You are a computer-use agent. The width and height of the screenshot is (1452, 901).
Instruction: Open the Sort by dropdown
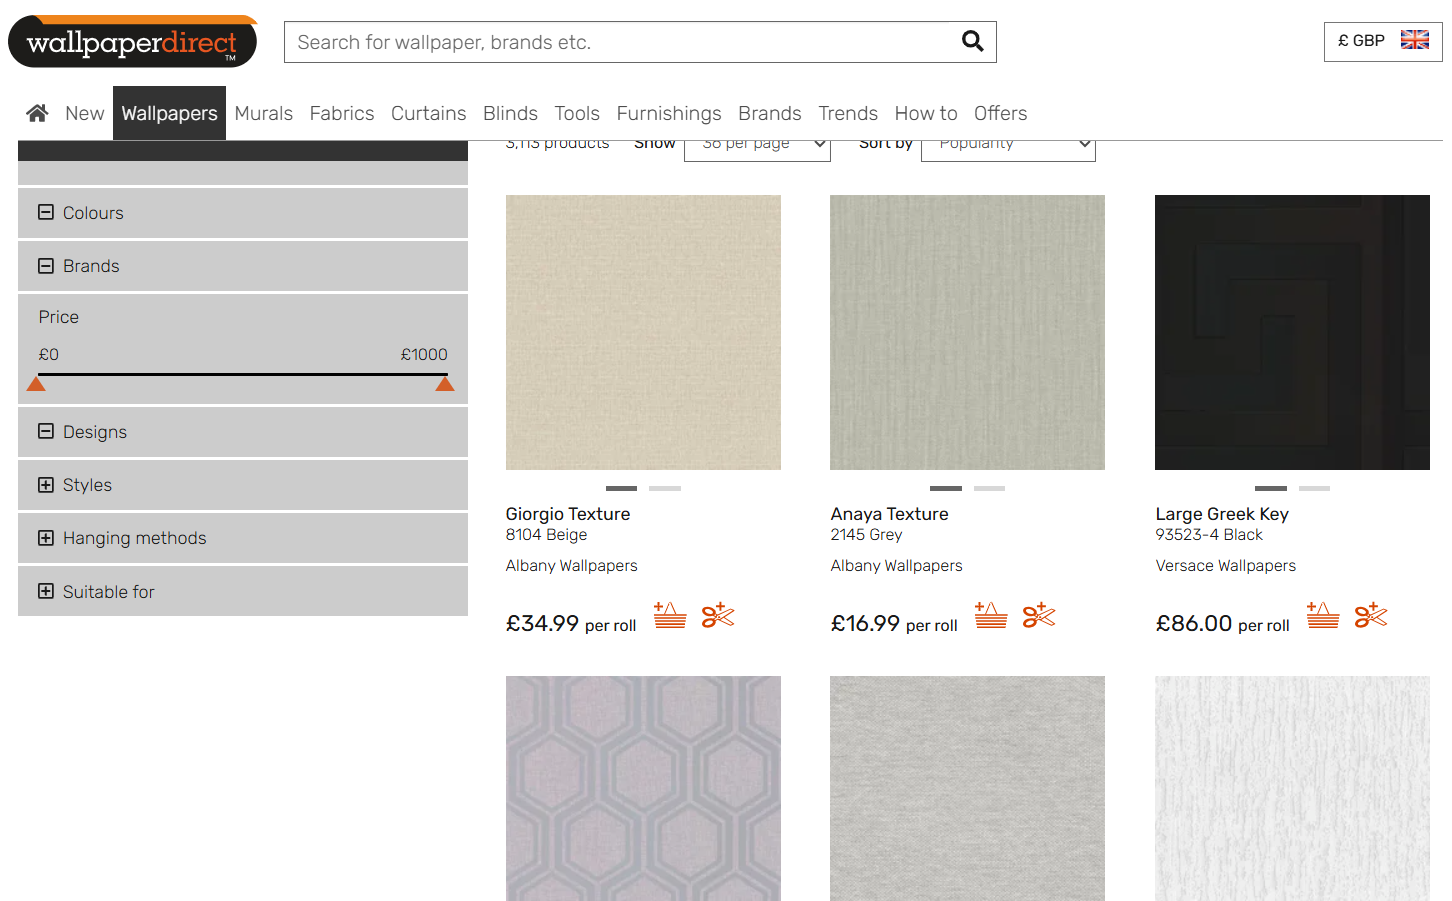(1007, 146)
